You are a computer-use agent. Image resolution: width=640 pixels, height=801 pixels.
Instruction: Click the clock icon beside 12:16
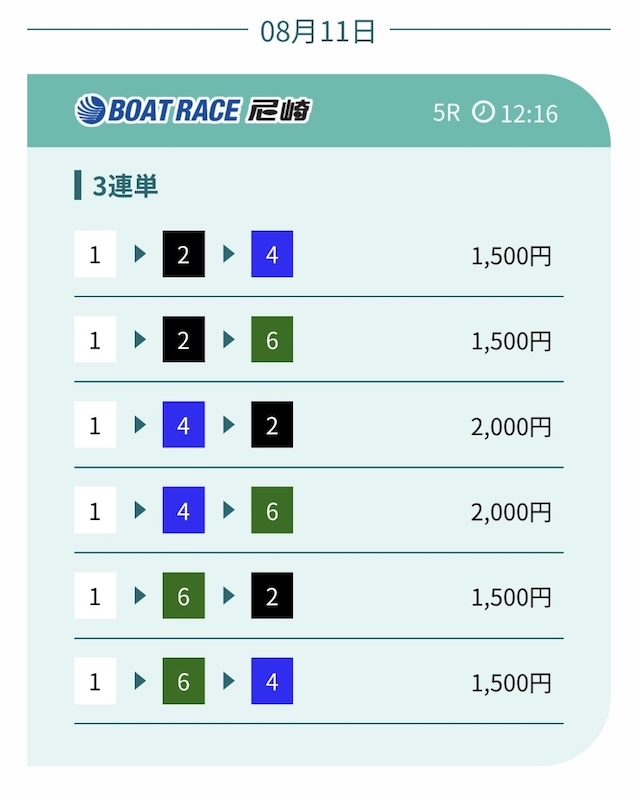click(x=483, y=112)
